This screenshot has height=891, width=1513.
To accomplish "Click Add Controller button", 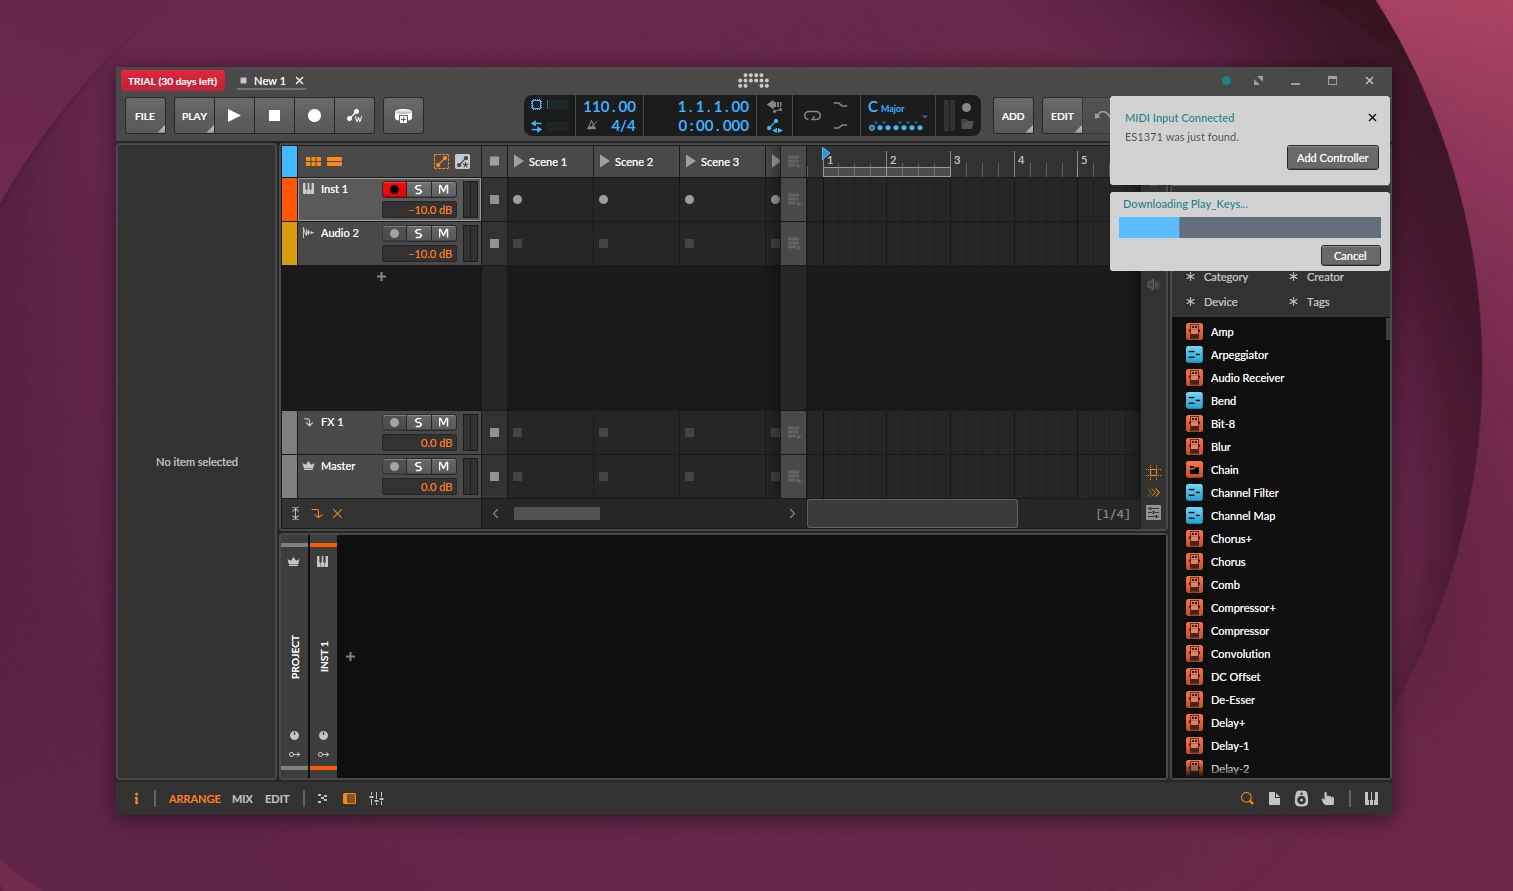I will 1332,158.
